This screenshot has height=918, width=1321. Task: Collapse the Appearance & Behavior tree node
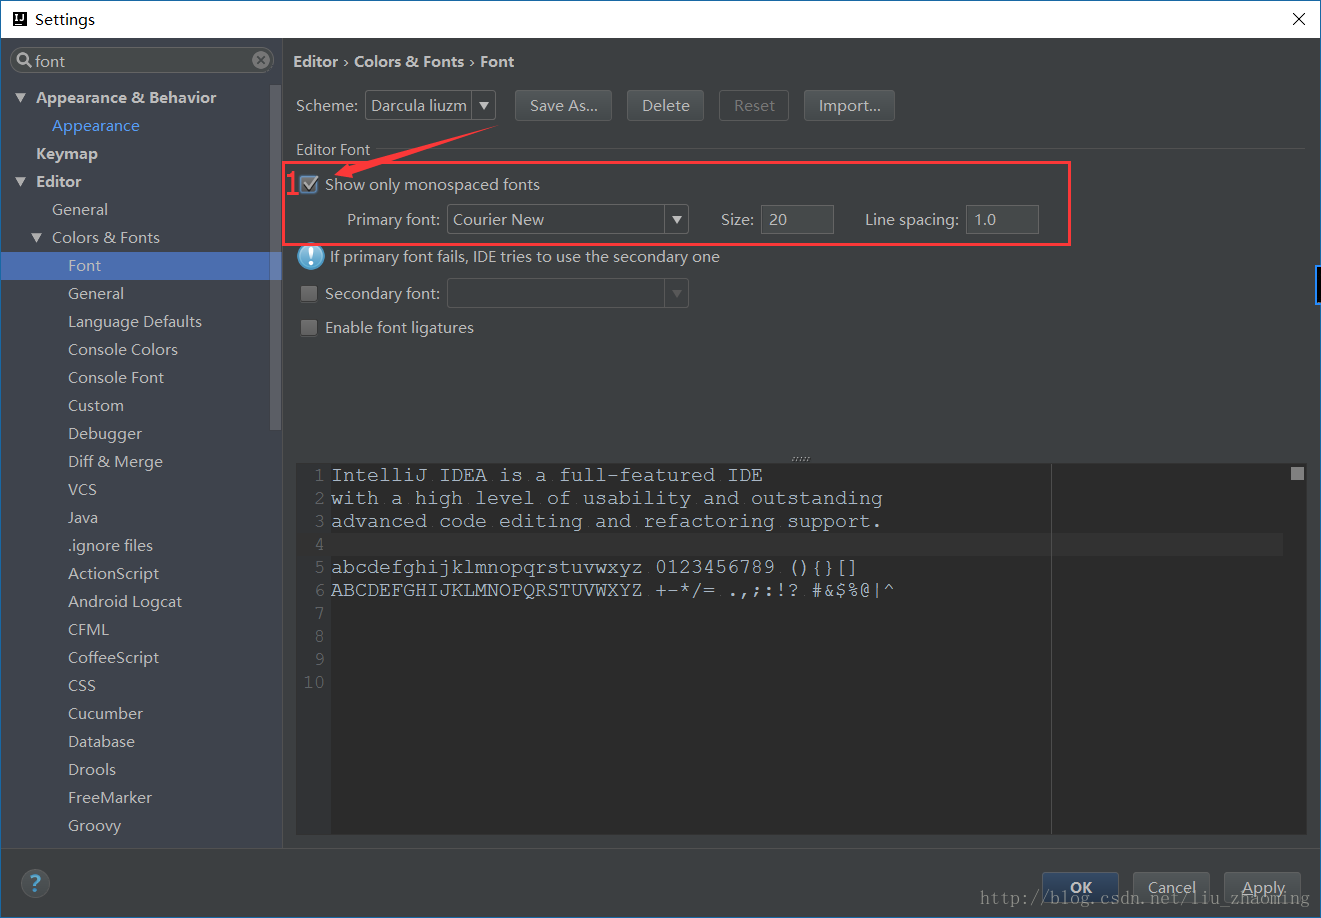(x=20, y=97)
